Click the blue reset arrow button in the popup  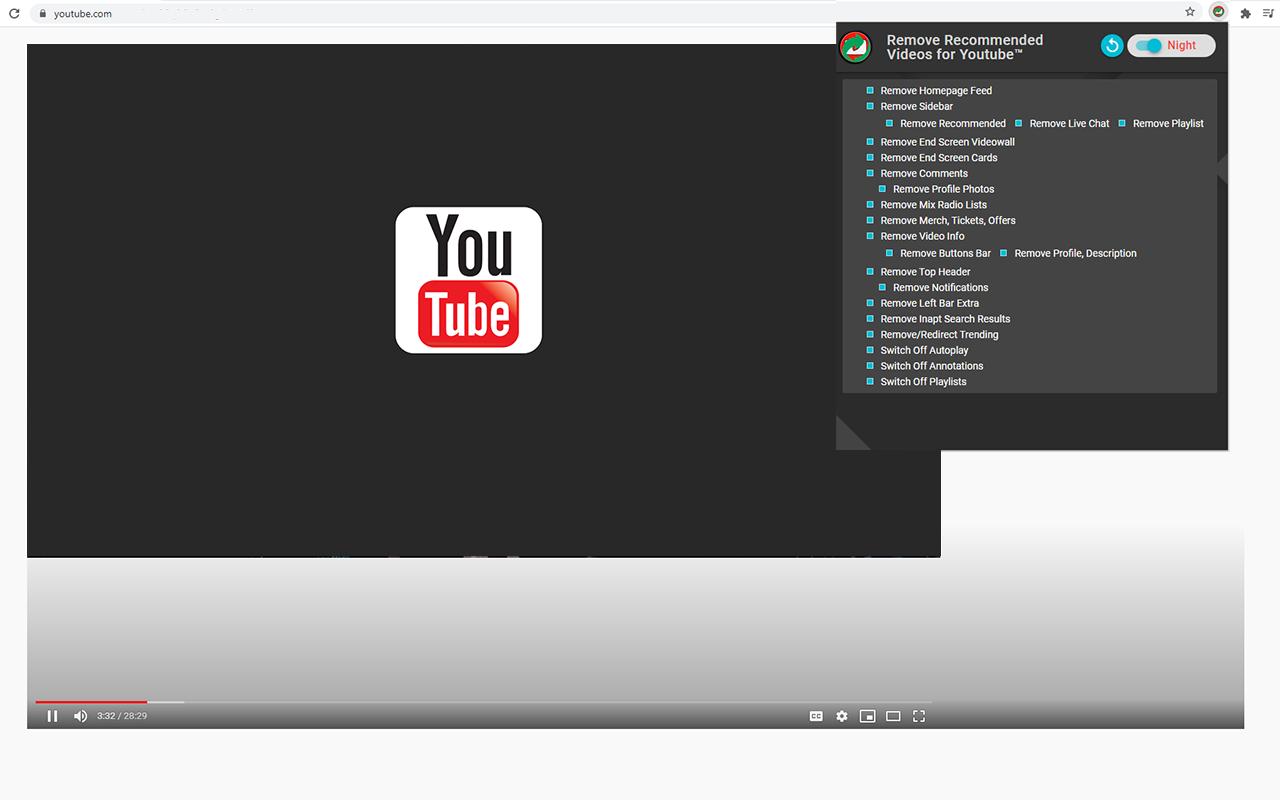click(x=1111, y=45)
